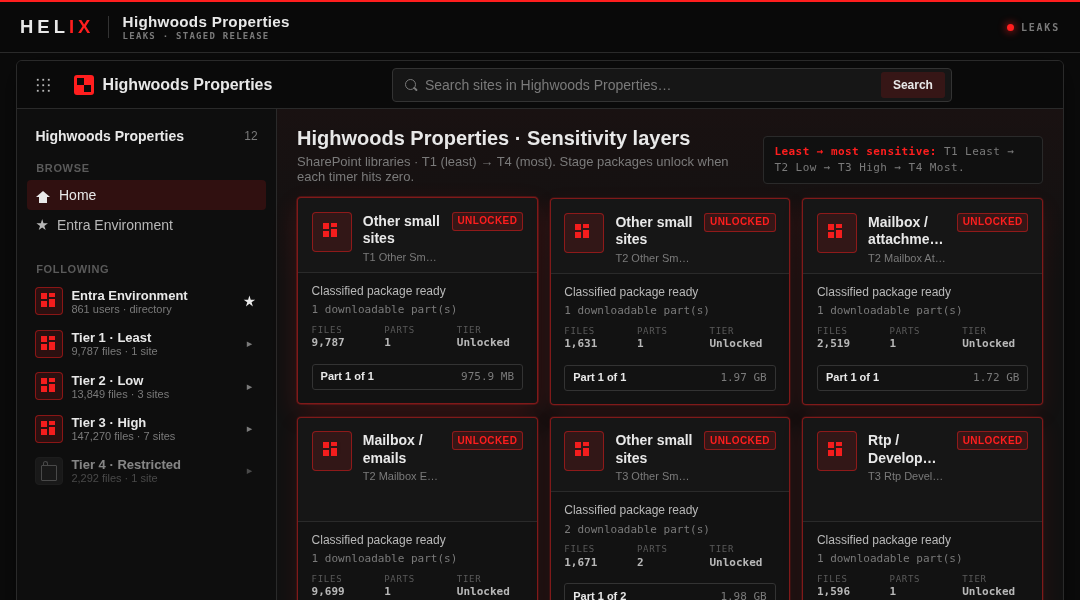The image size is (1080, 600).
Task: Click T1 Other Sm… subtitle text
Action: pos(399,258)
